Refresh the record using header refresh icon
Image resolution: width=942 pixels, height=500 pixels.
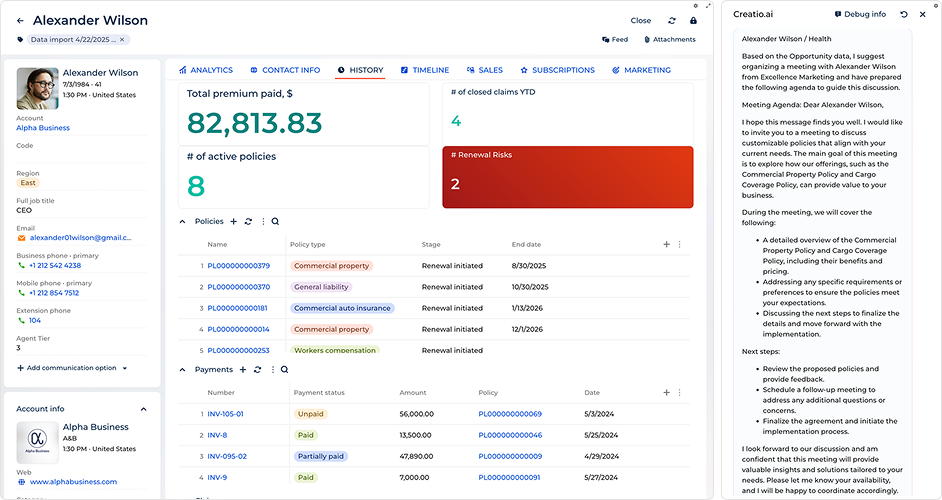pyautogui.click(x=672, y=20)
